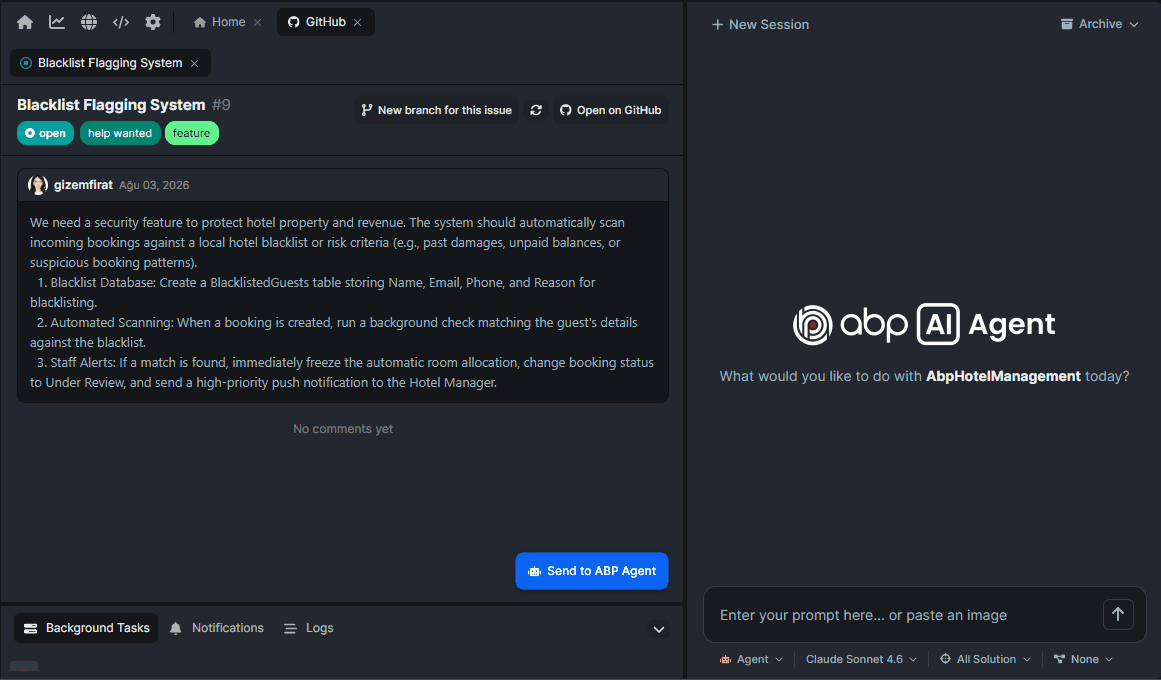Expand the Archive dropdown
Image resolution: width=1161 pixels, height=680 pixels.
point(1100,24)
